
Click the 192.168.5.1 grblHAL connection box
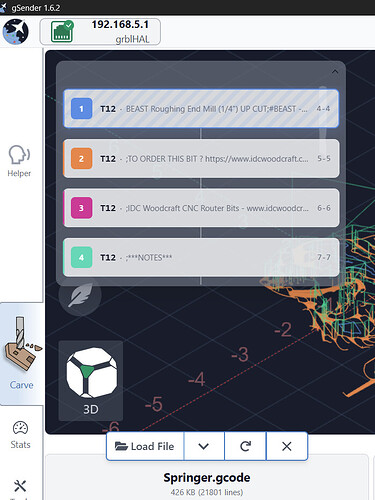pyautogui.click(x=100, y=32)
